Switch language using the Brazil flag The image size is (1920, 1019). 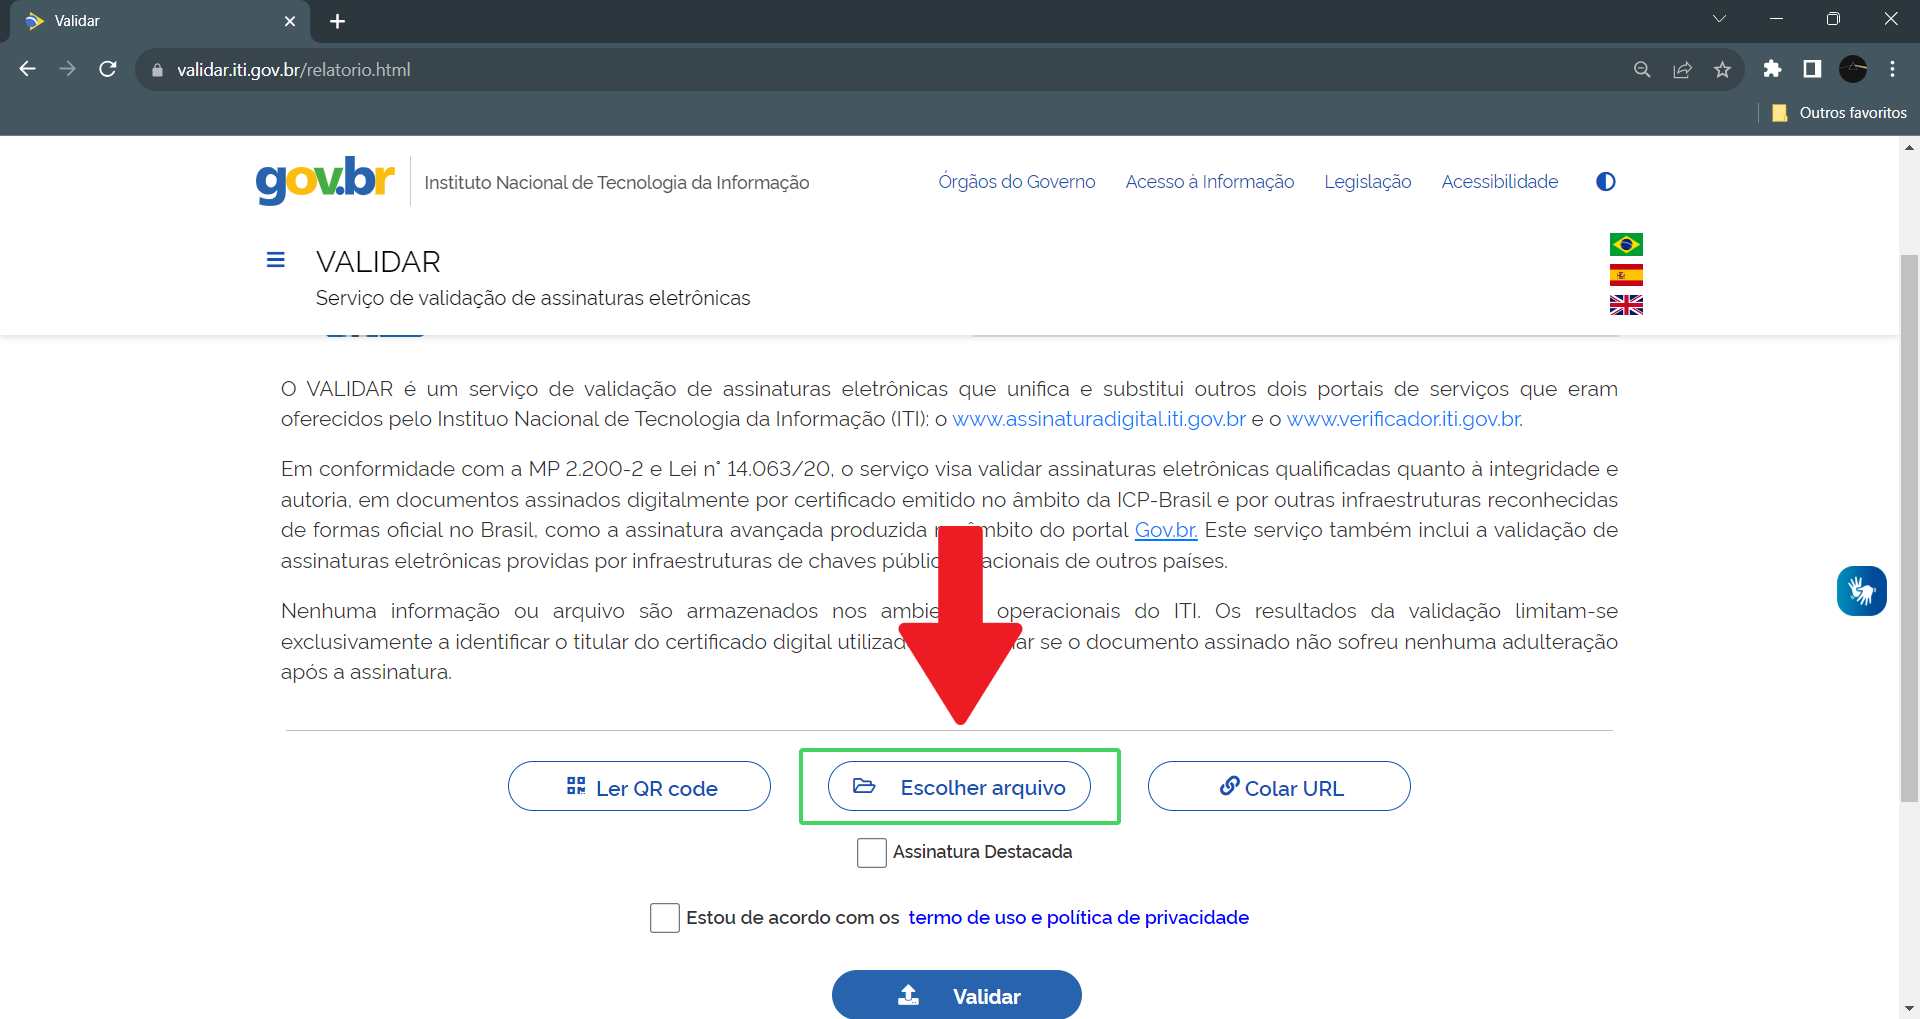[x=1626, y=244]
